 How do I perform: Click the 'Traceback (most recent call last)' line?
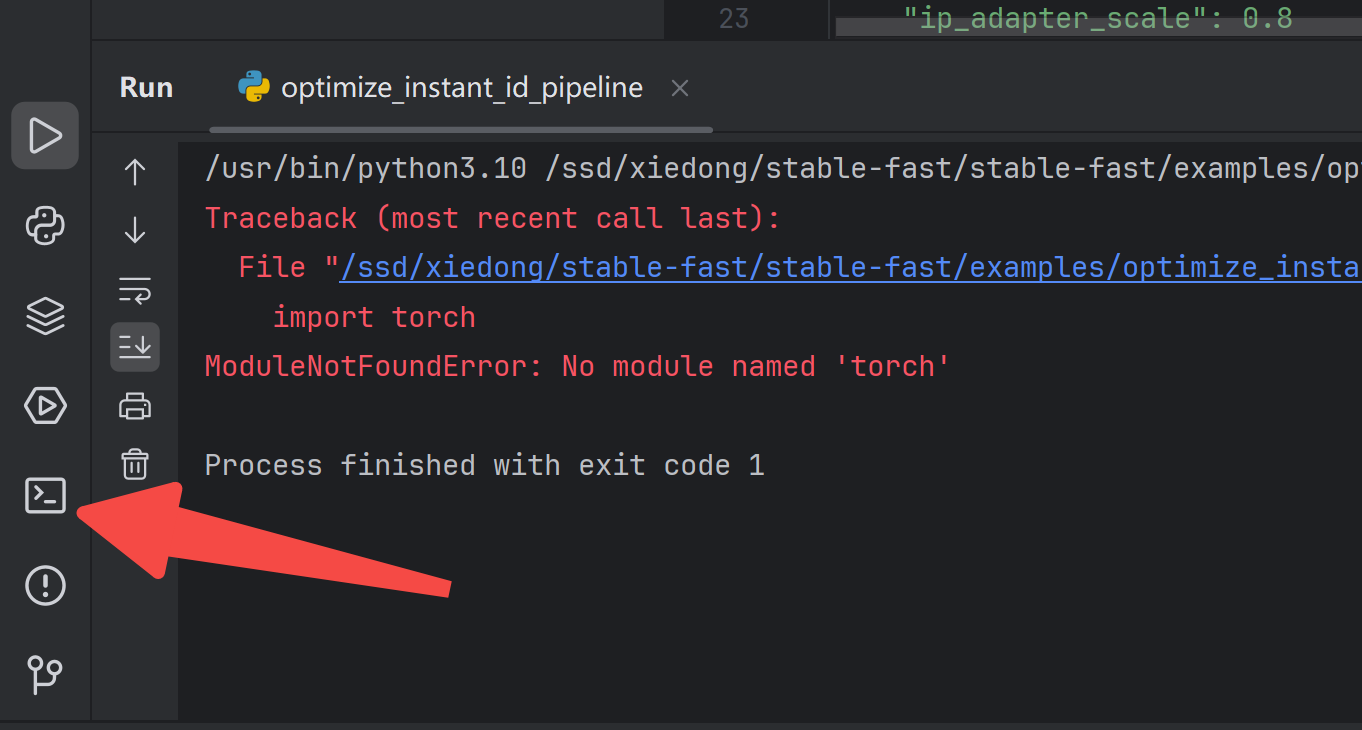[492, 218]
